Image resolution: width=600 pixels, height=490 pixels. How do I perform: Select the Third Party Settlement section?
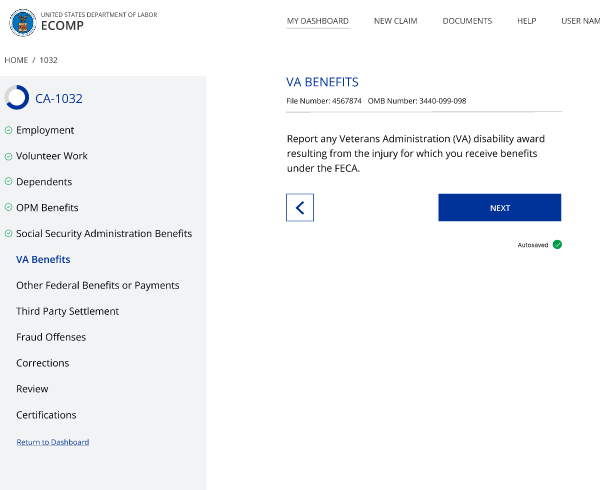point(67,311)
